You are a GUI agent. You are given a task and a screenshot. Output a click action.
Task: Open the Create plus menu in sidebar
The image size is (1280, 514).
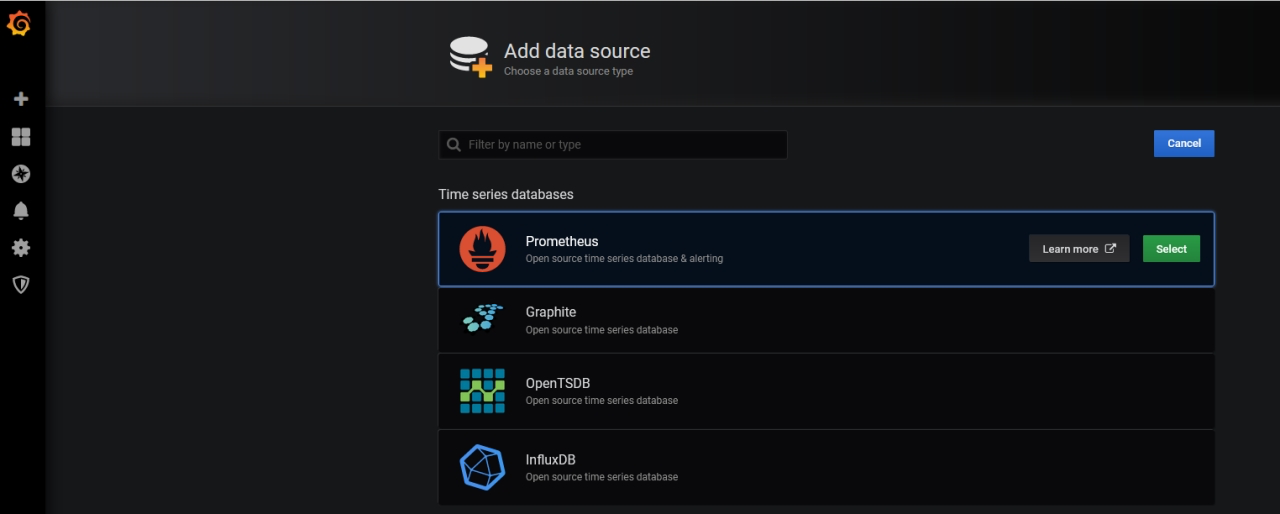21,99
